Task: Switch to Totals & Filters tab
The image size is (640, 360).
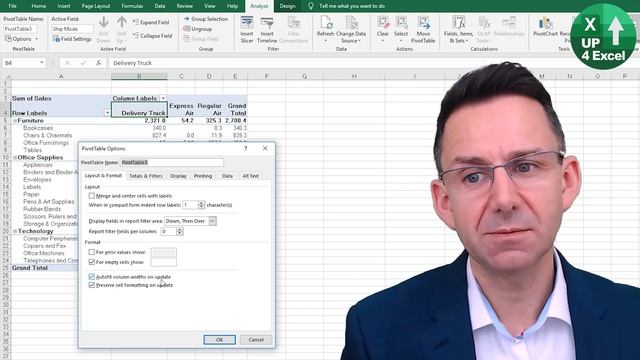Action: 146,176
